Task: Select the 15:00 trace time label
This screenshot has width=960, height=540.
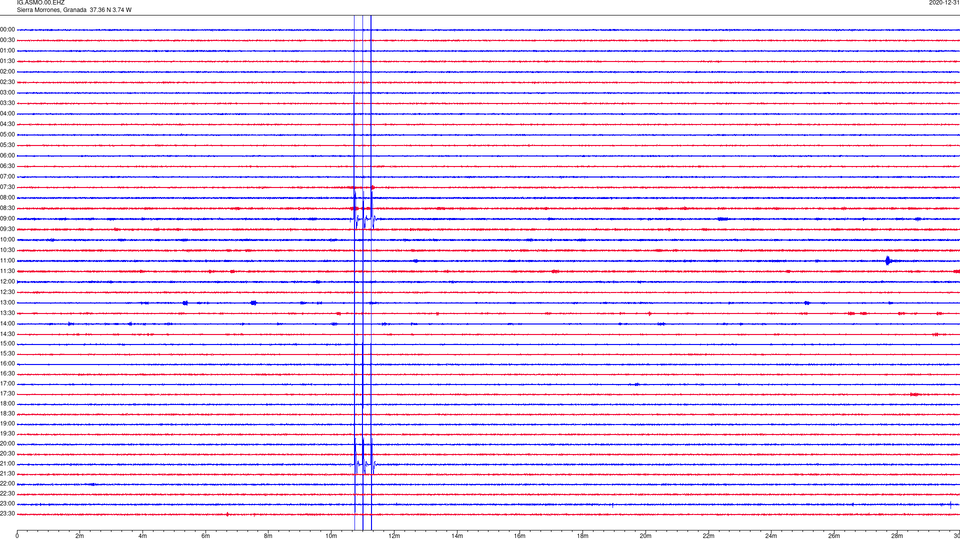Action: pyautogui.click(x=7, y=344)
